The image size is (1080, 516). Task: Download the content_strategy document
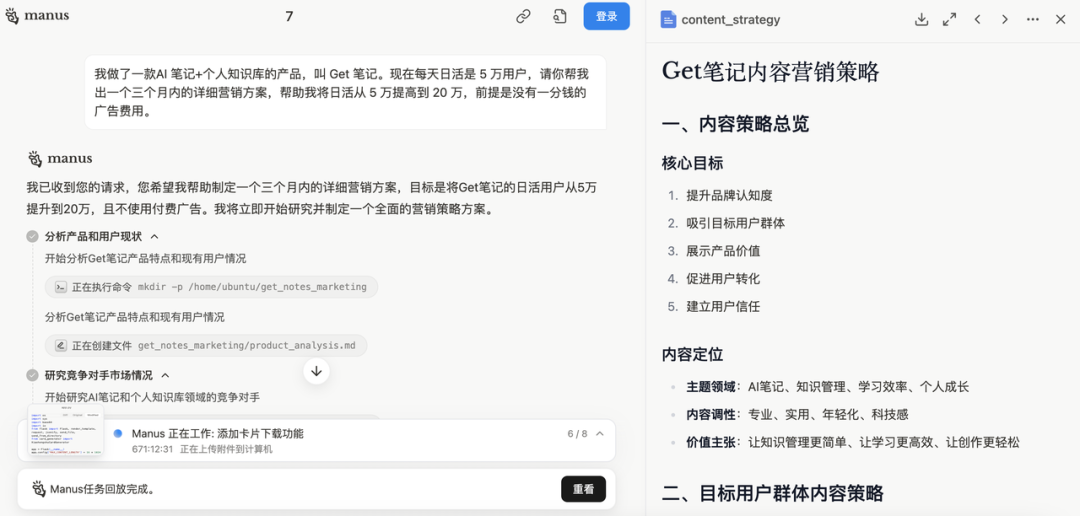(x=921, y=19)
